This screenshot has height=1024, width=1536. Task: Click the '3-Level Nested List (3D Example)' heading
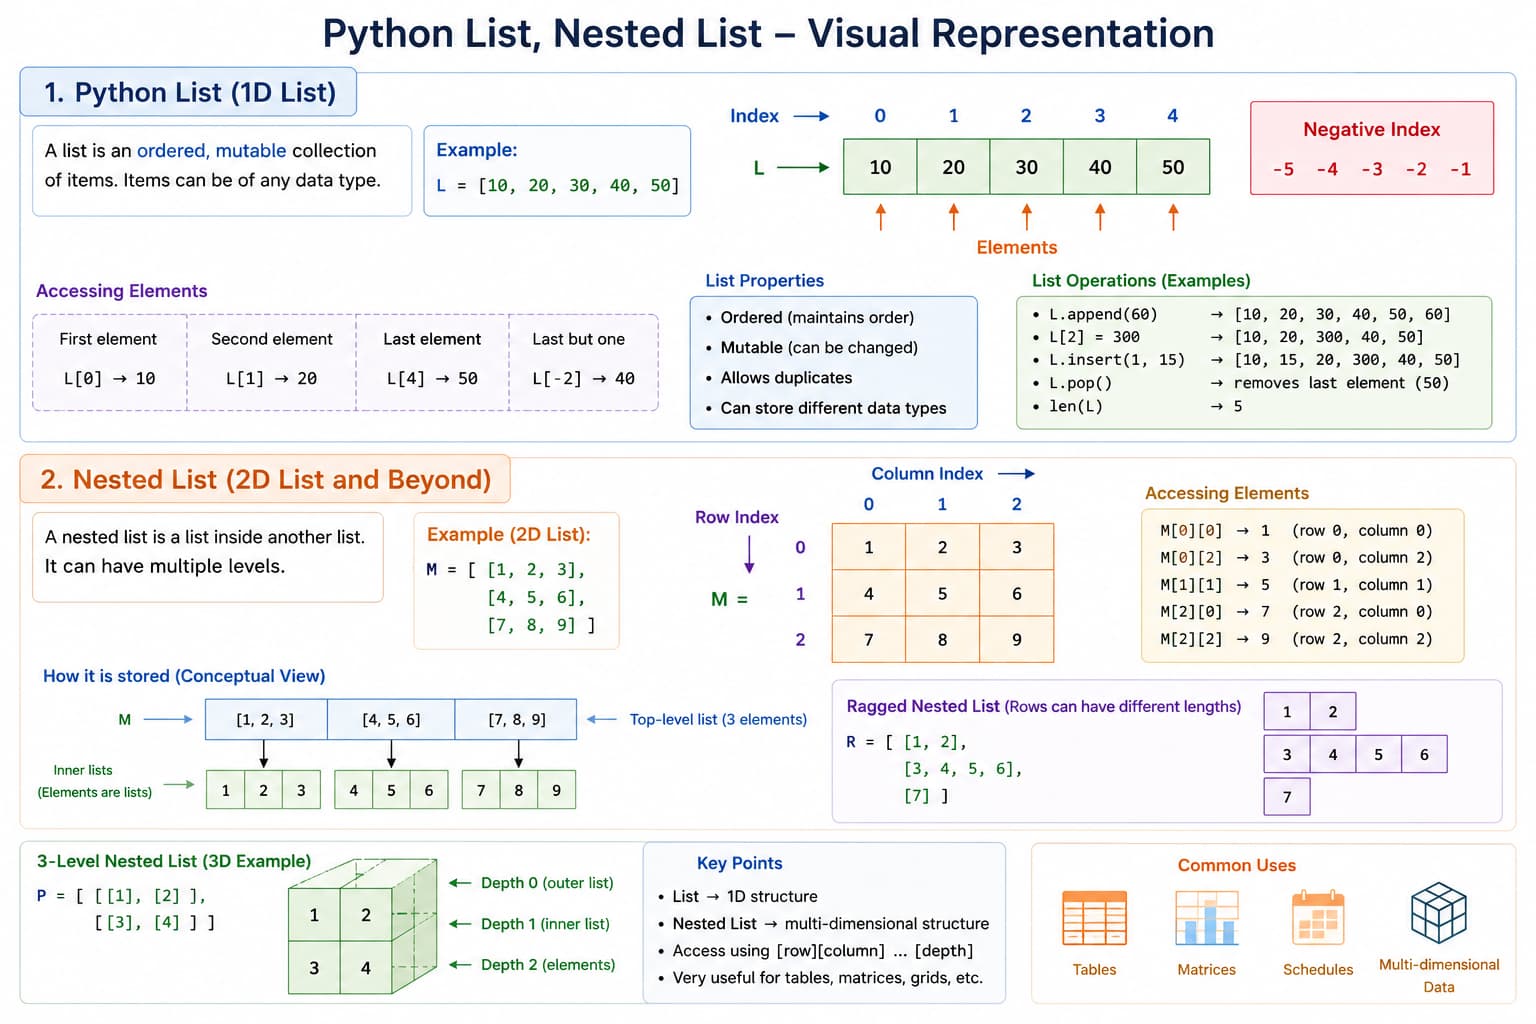(174, 861)
